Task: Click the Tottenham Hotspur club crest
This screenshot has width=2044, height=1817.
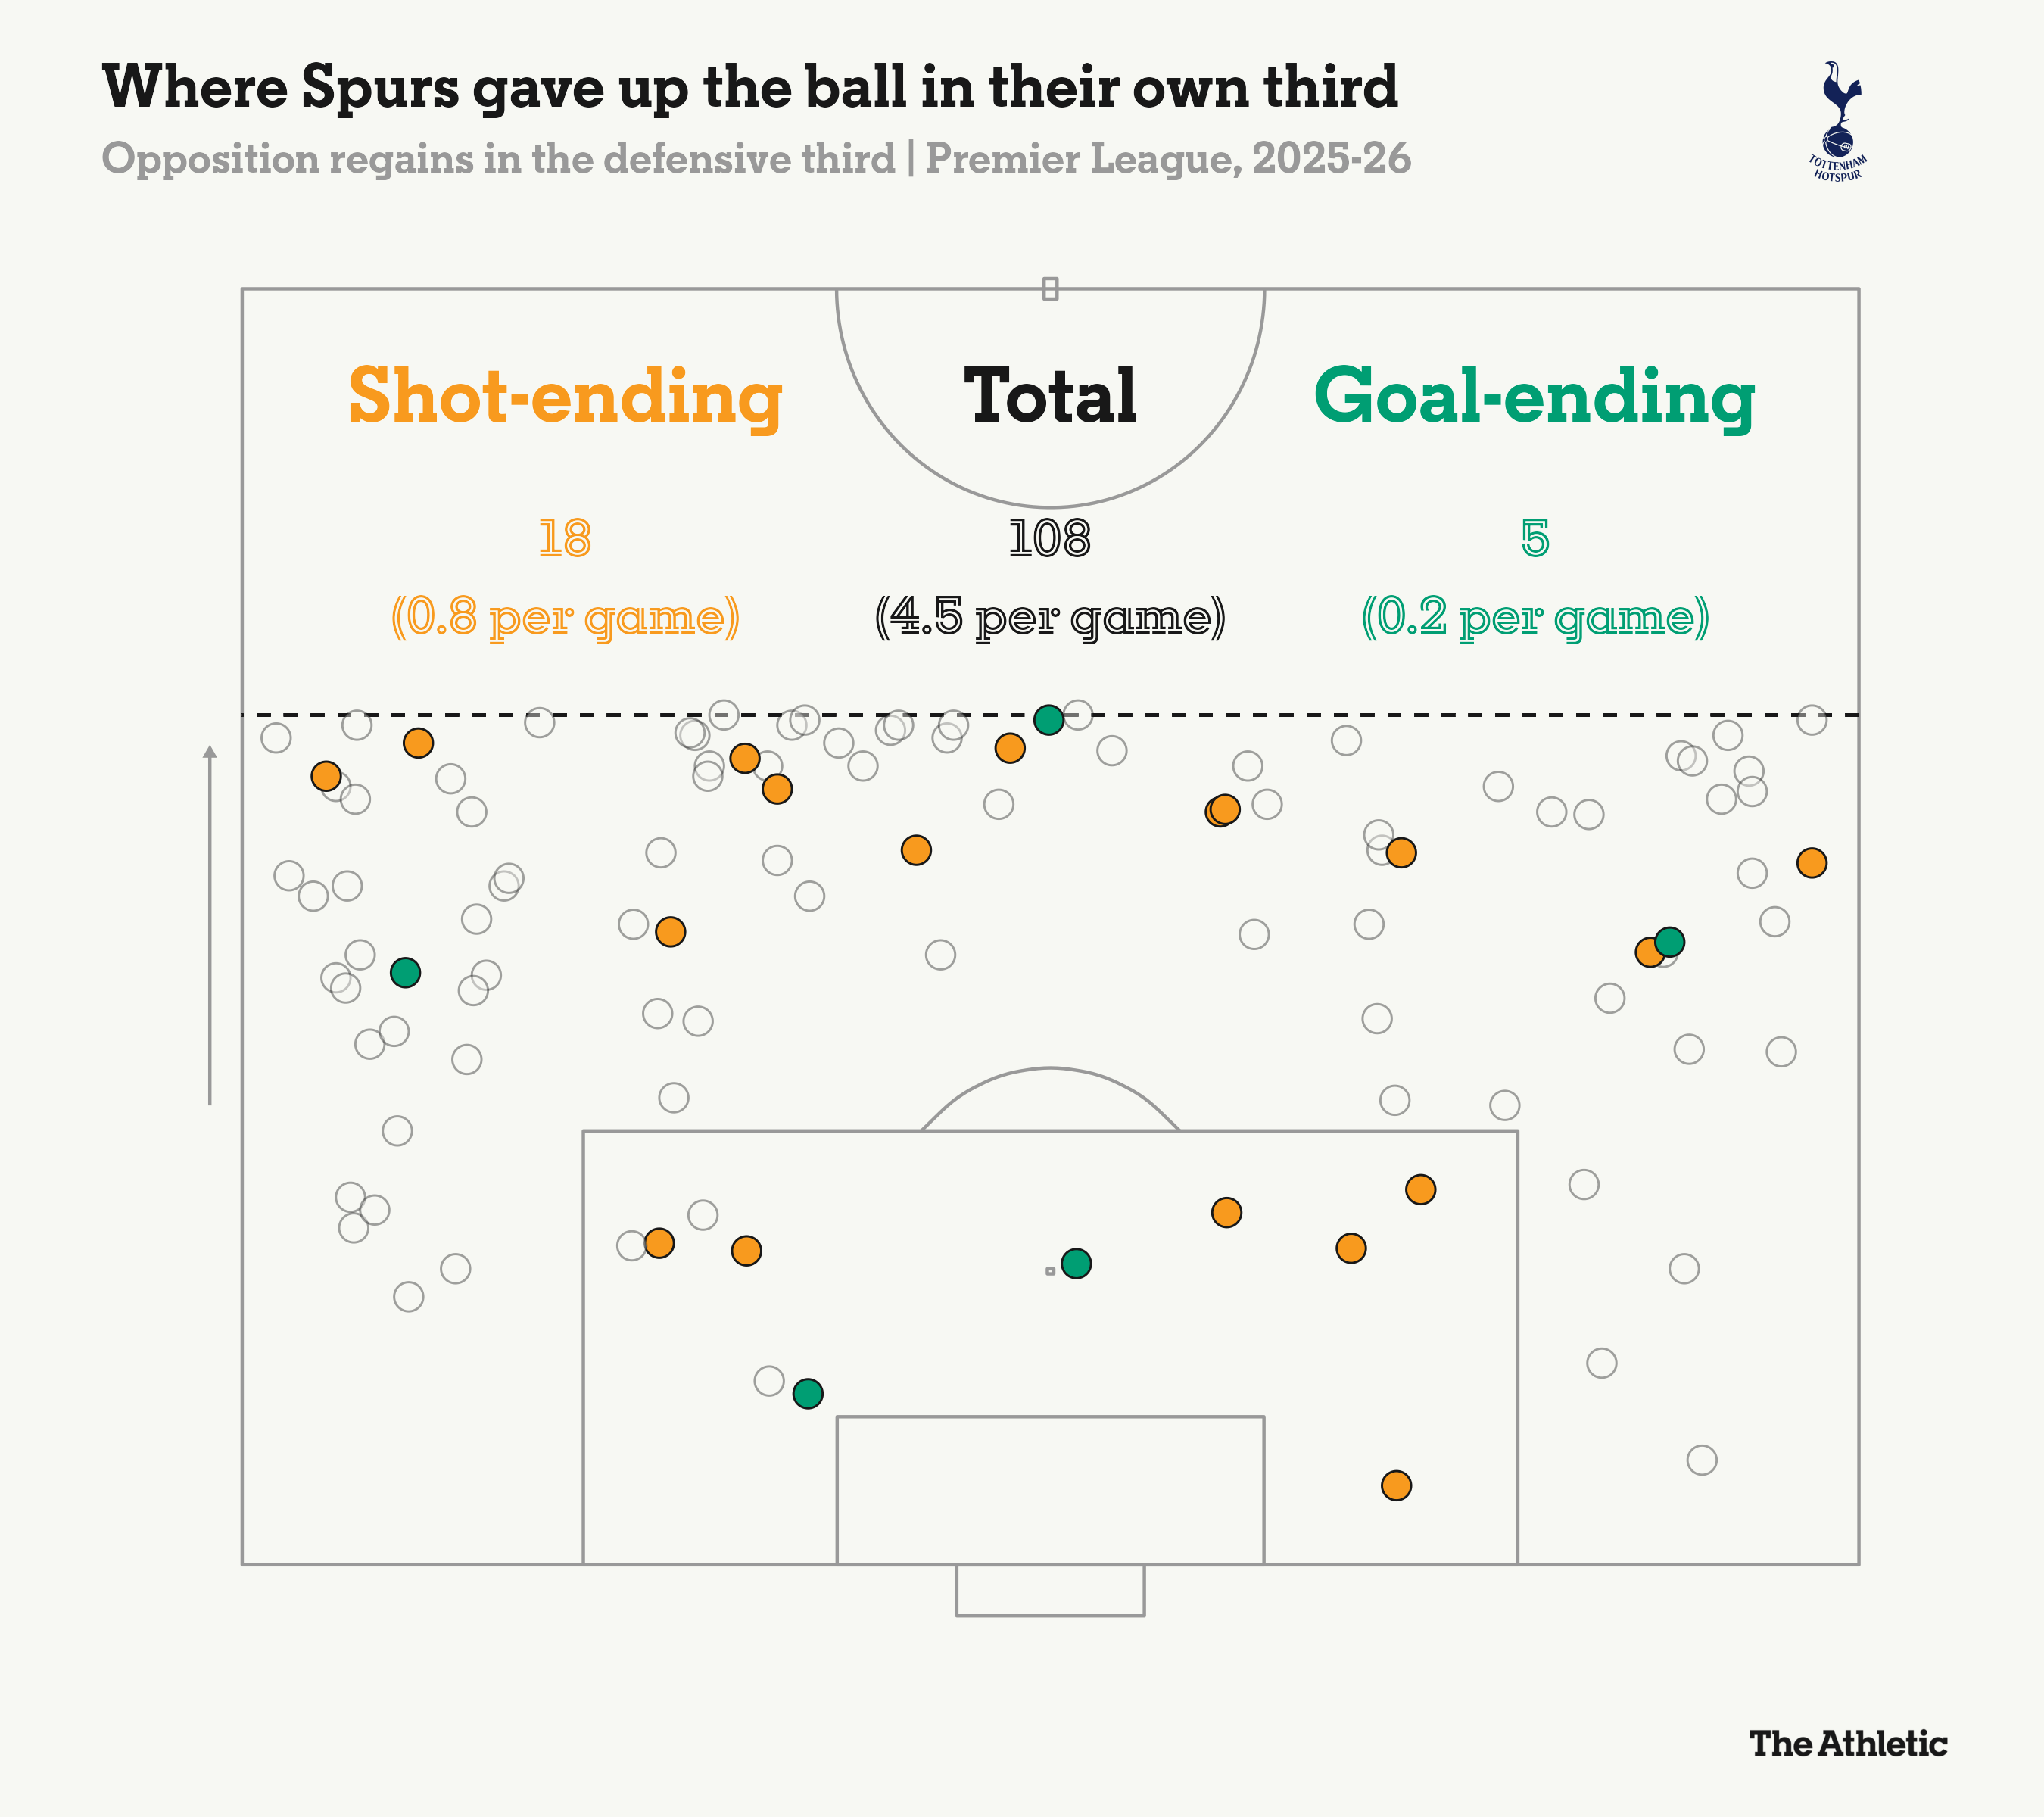Action: tap(1838, 121)
